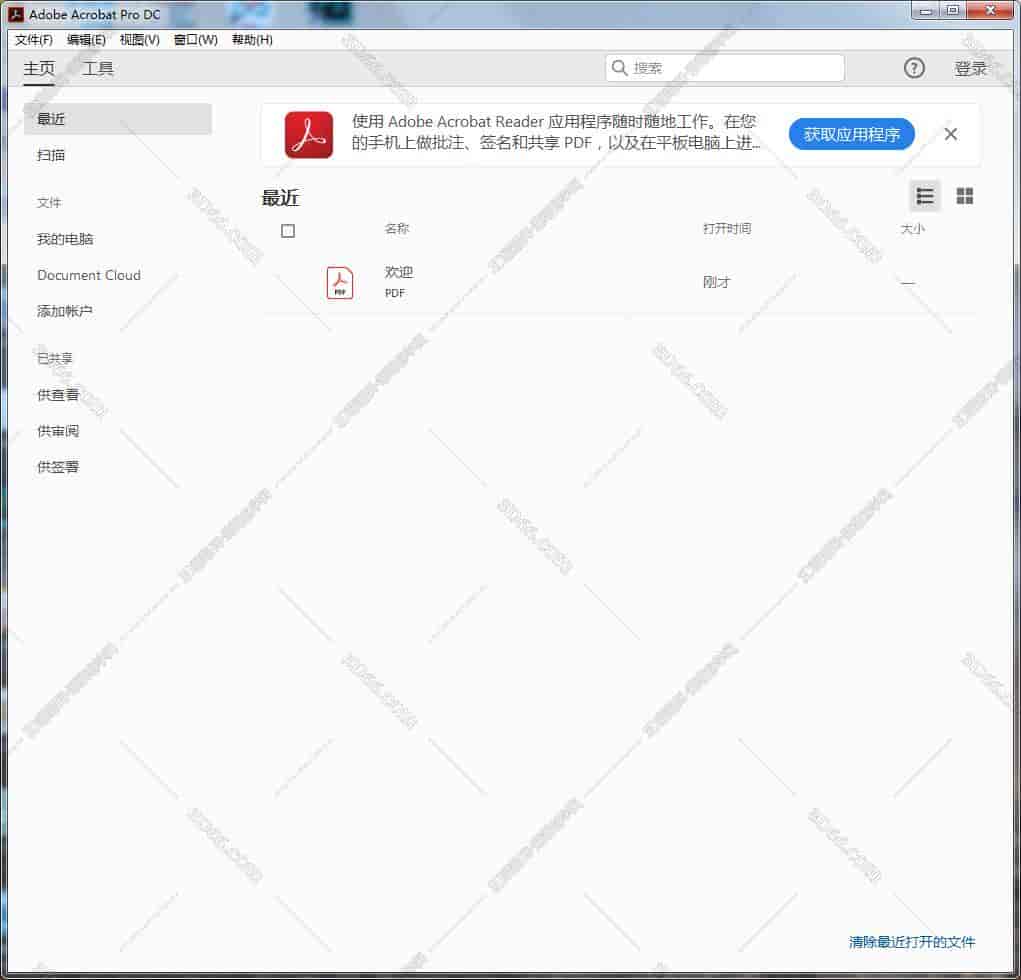Image resolution: width=1021 pixels, height=980 pixels.
Task: Tick the select-all checkbox in header
Action: pos(288,231)
